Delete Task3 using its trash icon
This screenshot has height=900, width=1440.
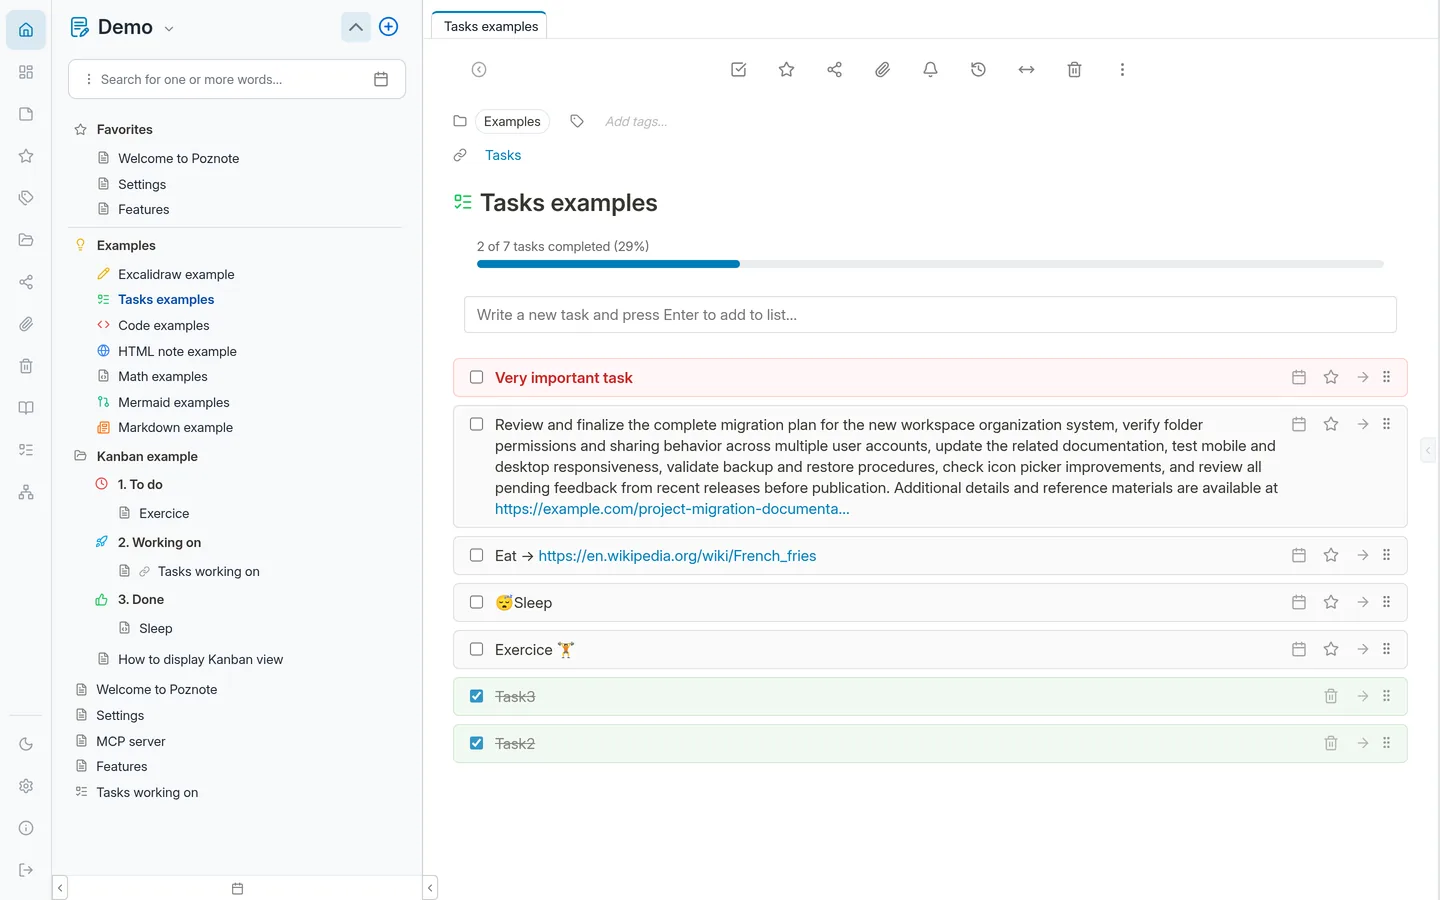pos(1331,696)
